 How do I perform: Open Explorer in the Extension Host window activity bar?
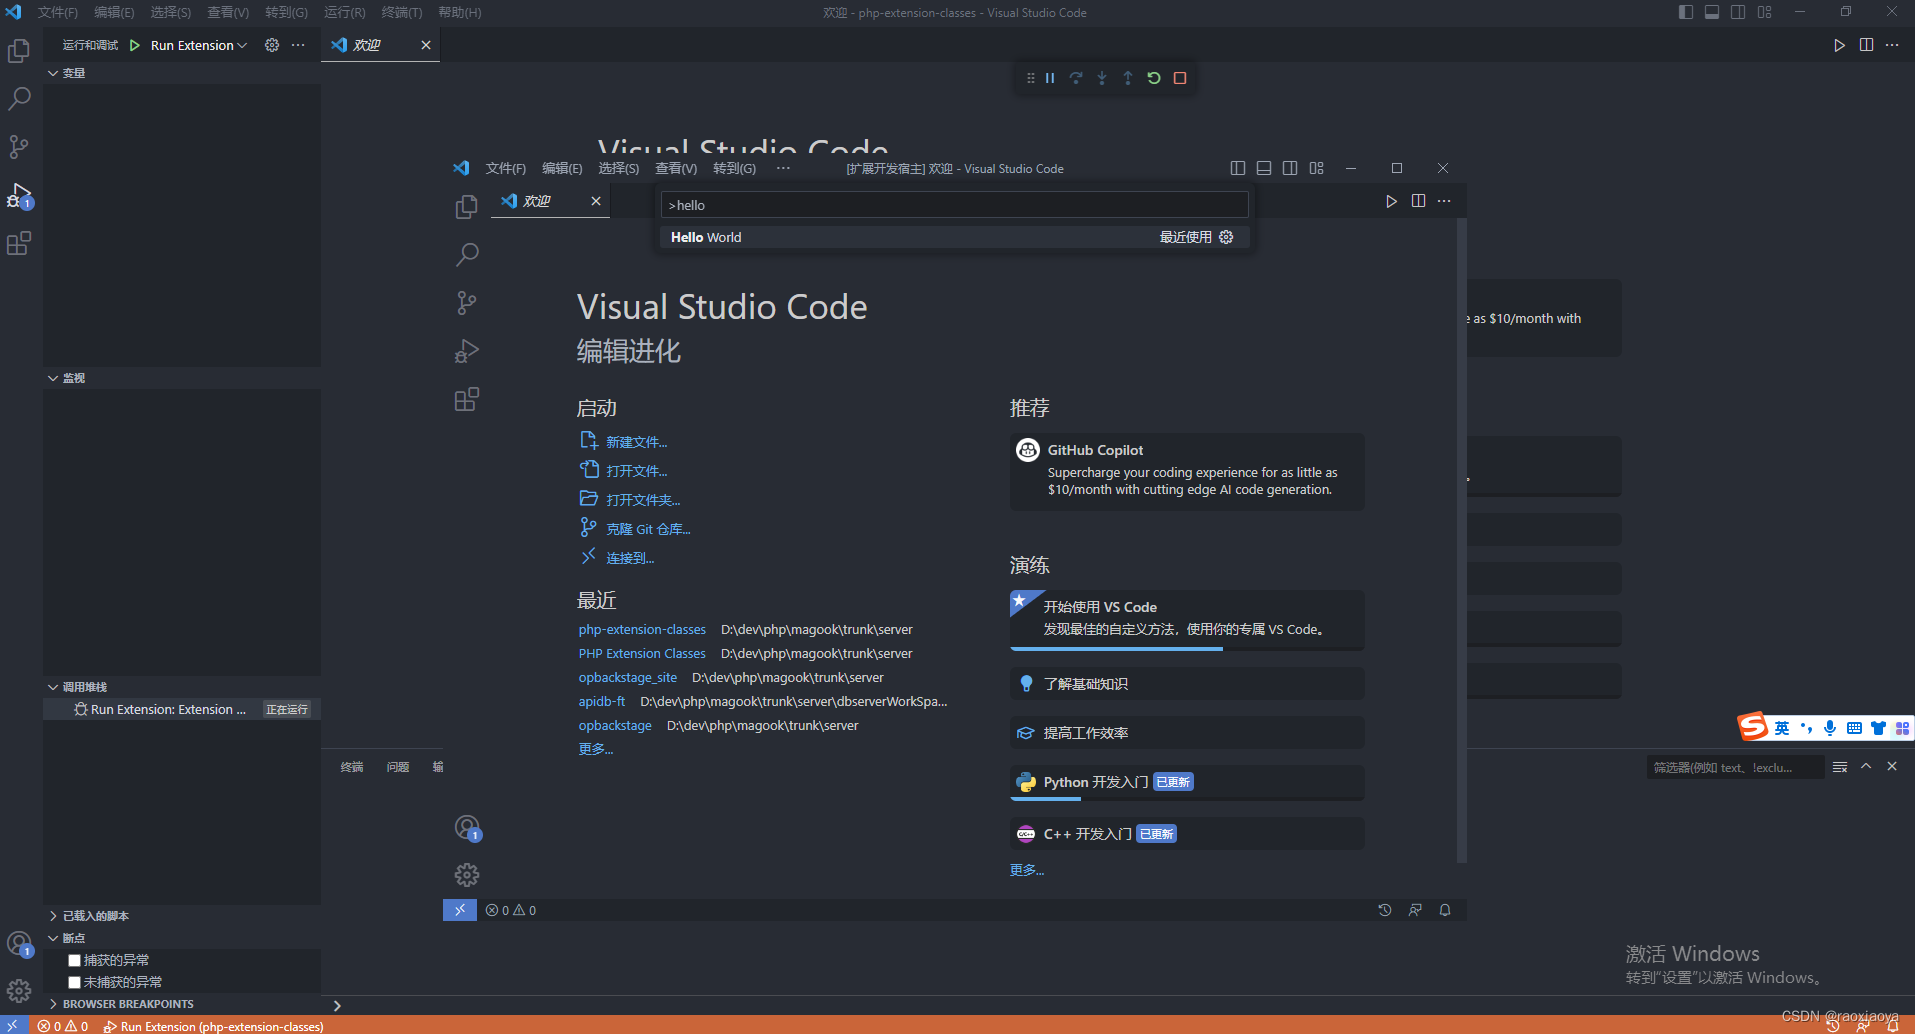pos(467,207)
